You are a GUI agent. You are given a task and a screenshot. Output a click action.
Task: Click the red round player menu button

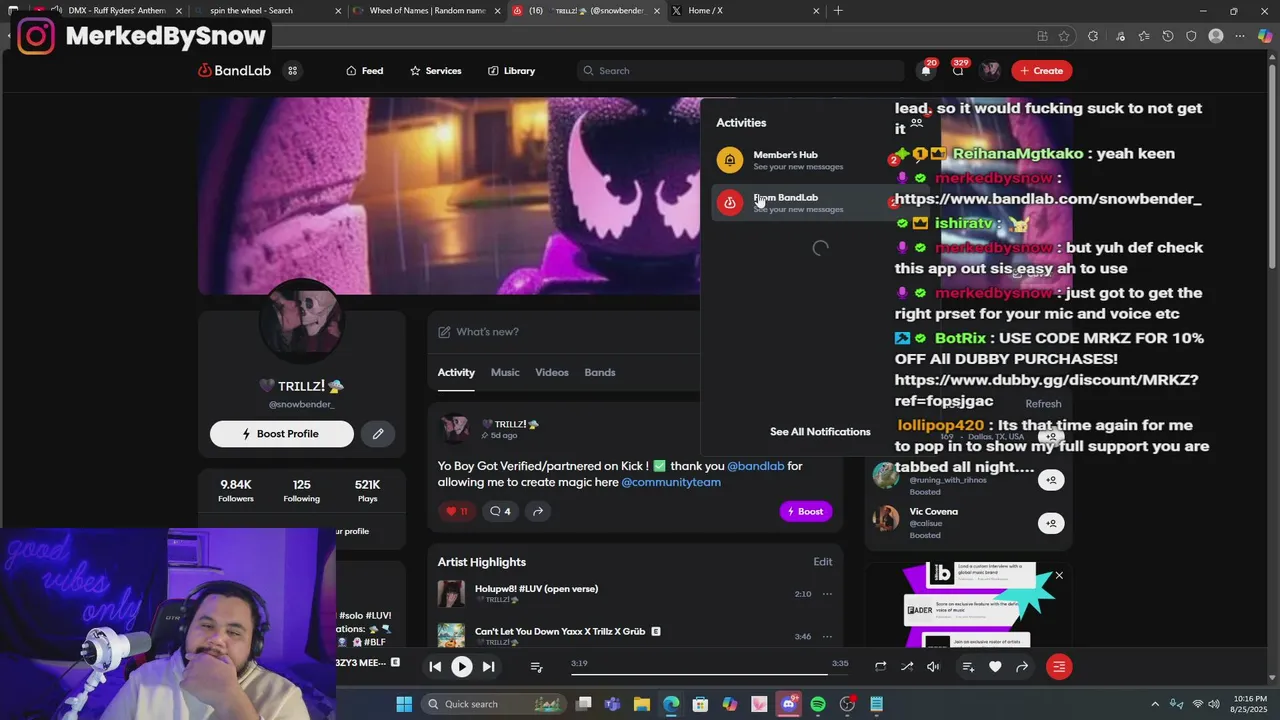[x=1059, y=667]
